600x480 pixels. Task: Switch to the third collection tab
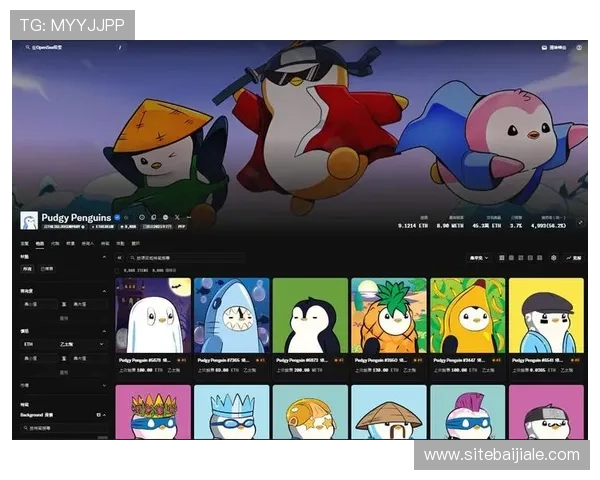[x=55, y=243]
